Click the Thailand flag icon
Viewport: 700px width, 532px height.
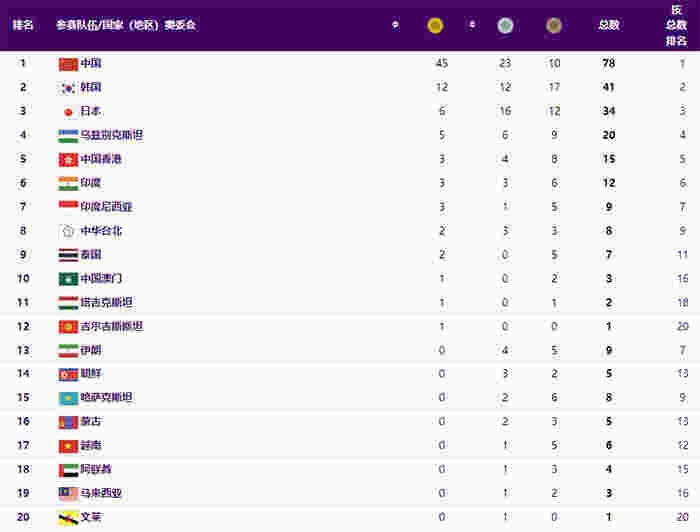click(68, 255)
